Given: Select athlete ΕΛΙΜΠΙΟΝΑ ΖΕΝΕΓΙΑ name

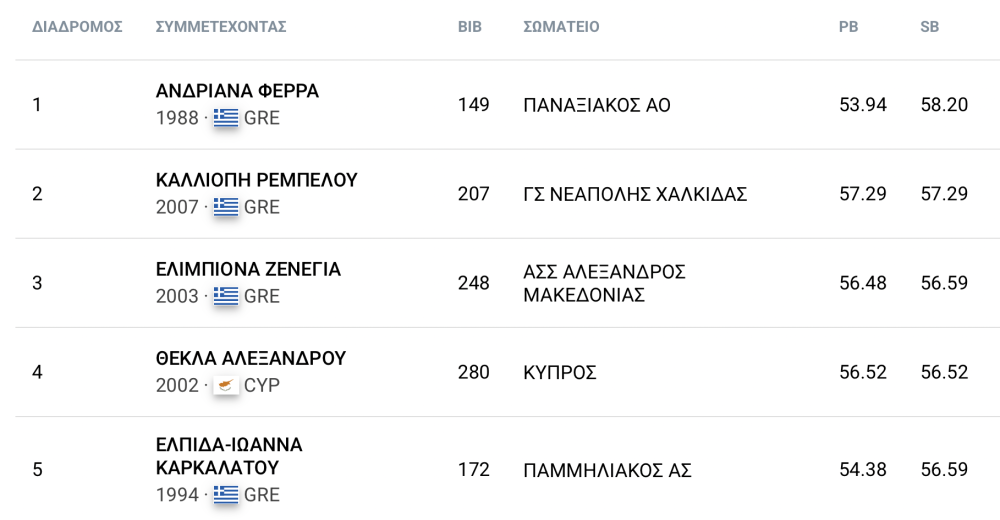Looking at the screenshot, I should [x=248, y=270].
